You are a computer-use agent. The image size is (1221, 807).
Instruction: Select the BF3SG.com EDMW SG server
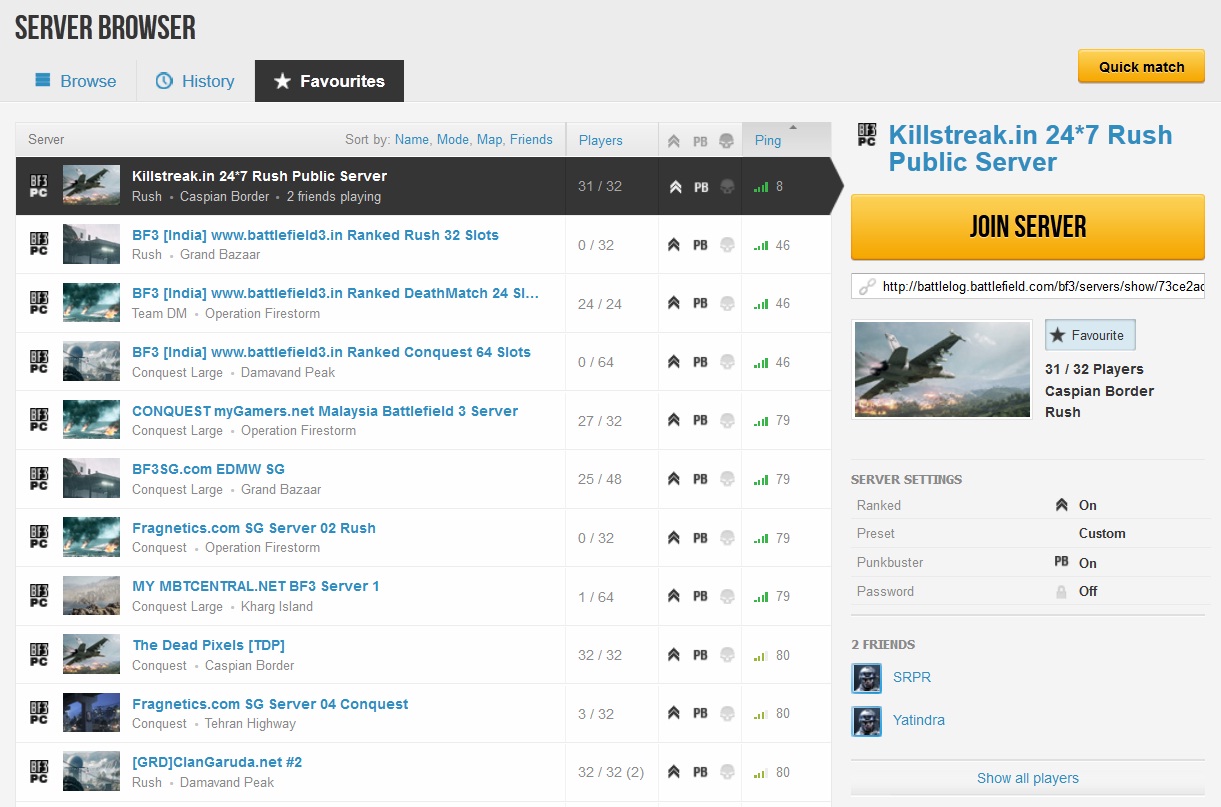coord(423,479)
